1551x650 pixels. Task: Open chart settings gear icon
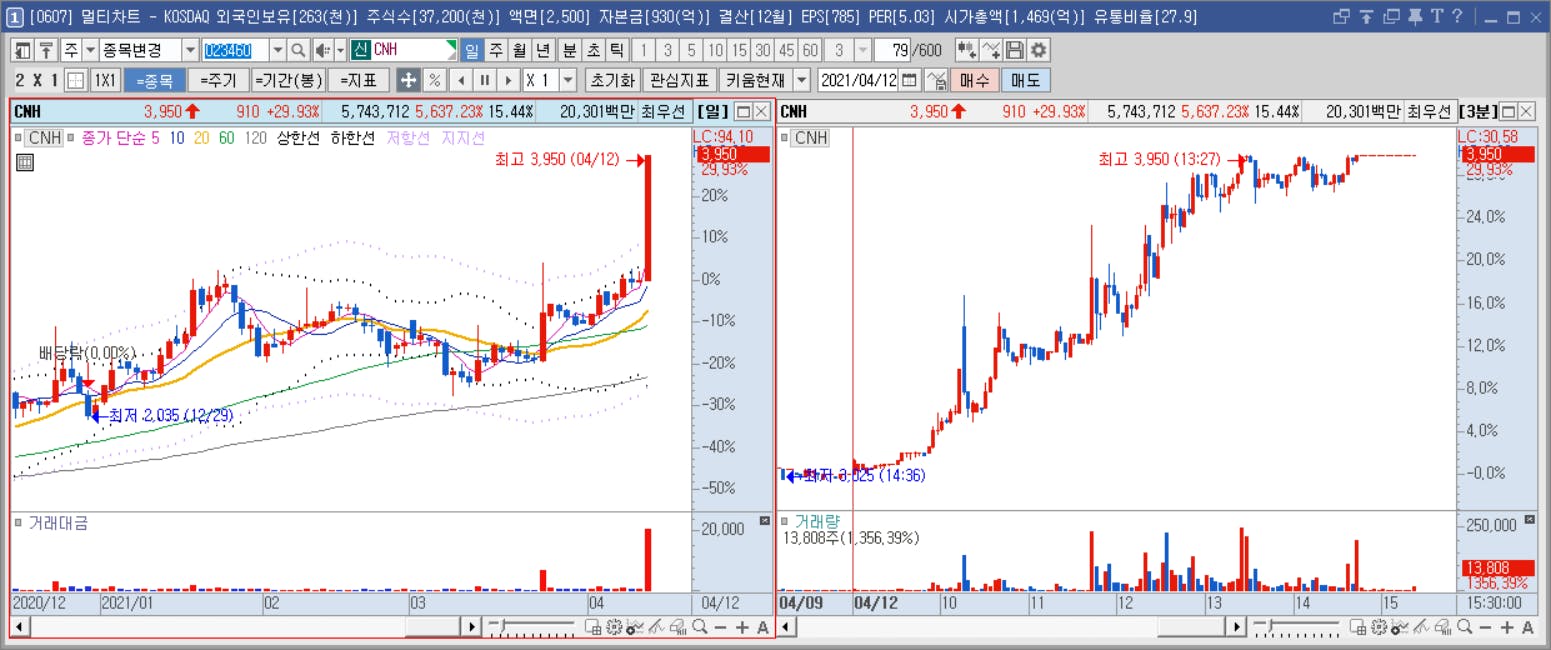point(1039,50)
